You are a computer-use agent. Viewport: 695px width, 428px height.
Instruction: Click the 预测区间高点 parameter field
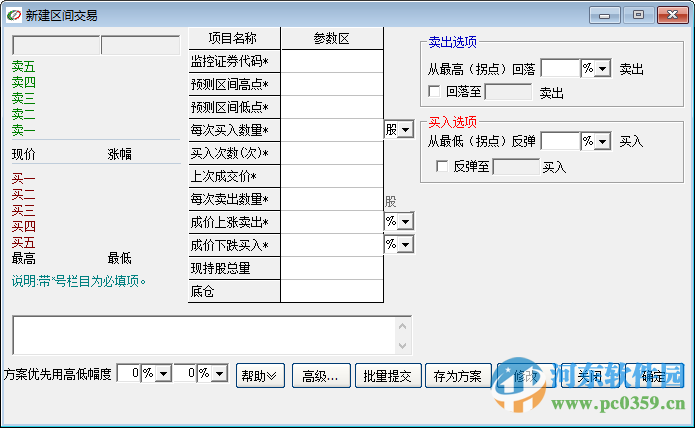tap(332, 84)
